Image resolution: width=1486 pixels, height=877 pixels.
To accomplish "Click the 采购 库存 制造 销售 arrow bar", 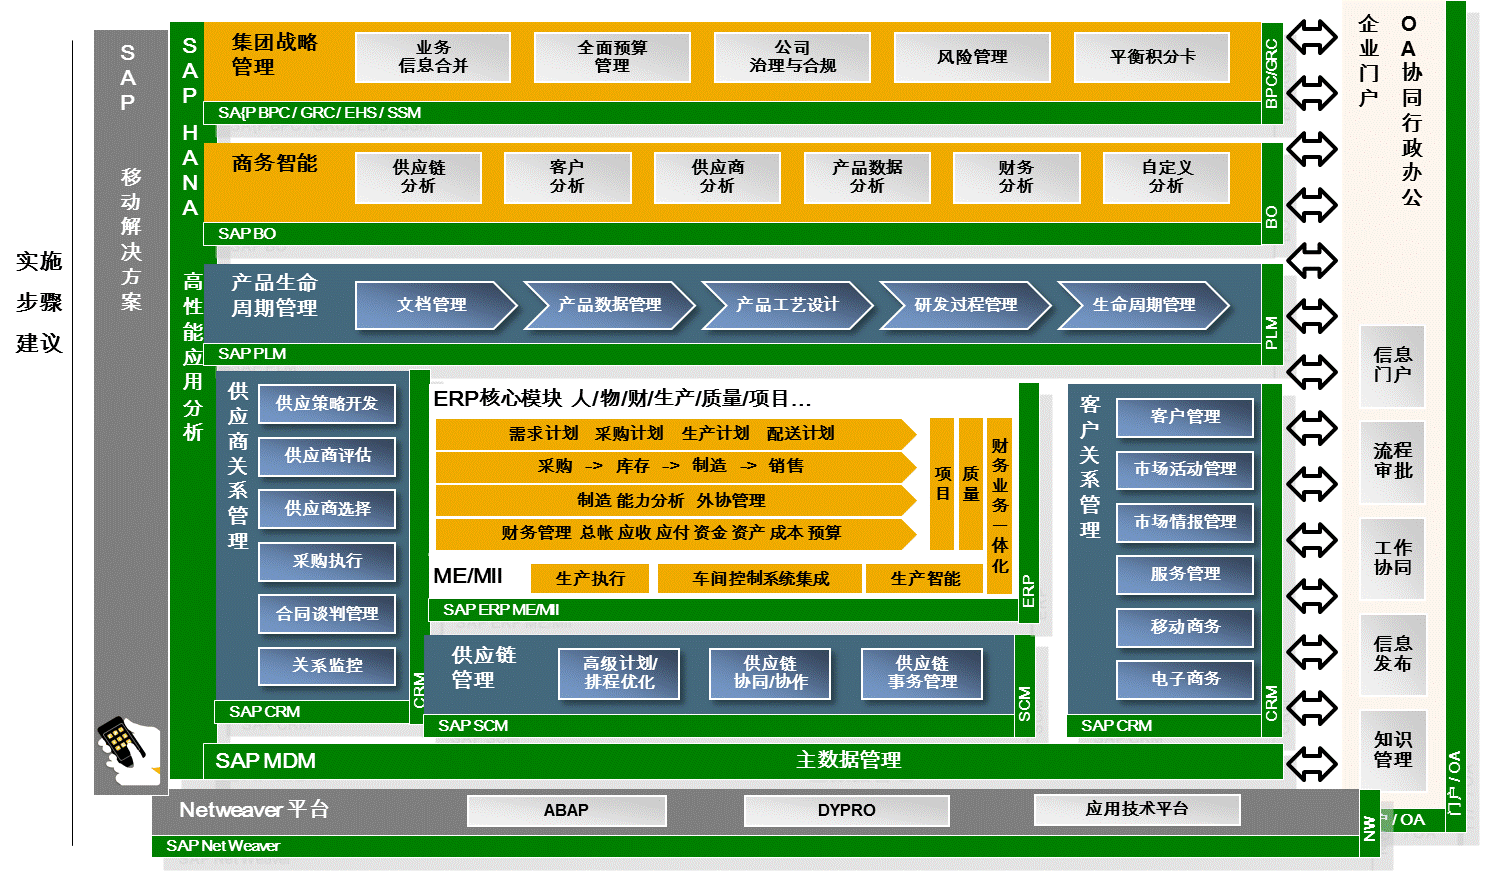I will pyautogui.click(x=676, y=467).
